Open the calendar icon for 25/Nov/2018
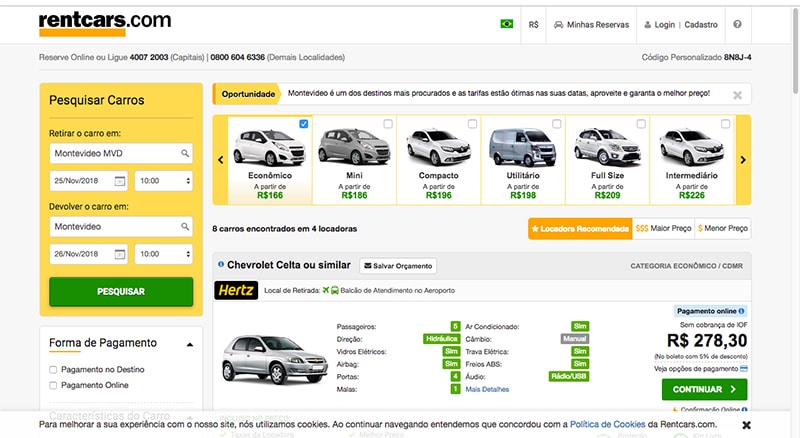 pyautogui.click(x=119, y=181)
